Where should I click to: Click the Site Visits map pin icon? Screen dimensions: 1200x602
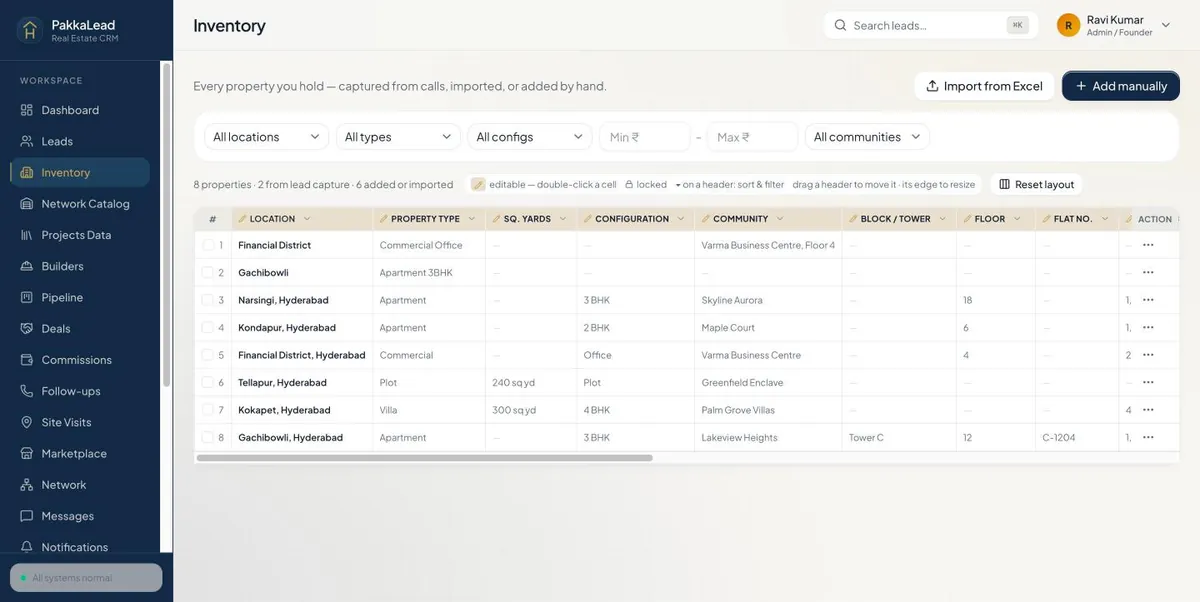[x=27, y=422]
